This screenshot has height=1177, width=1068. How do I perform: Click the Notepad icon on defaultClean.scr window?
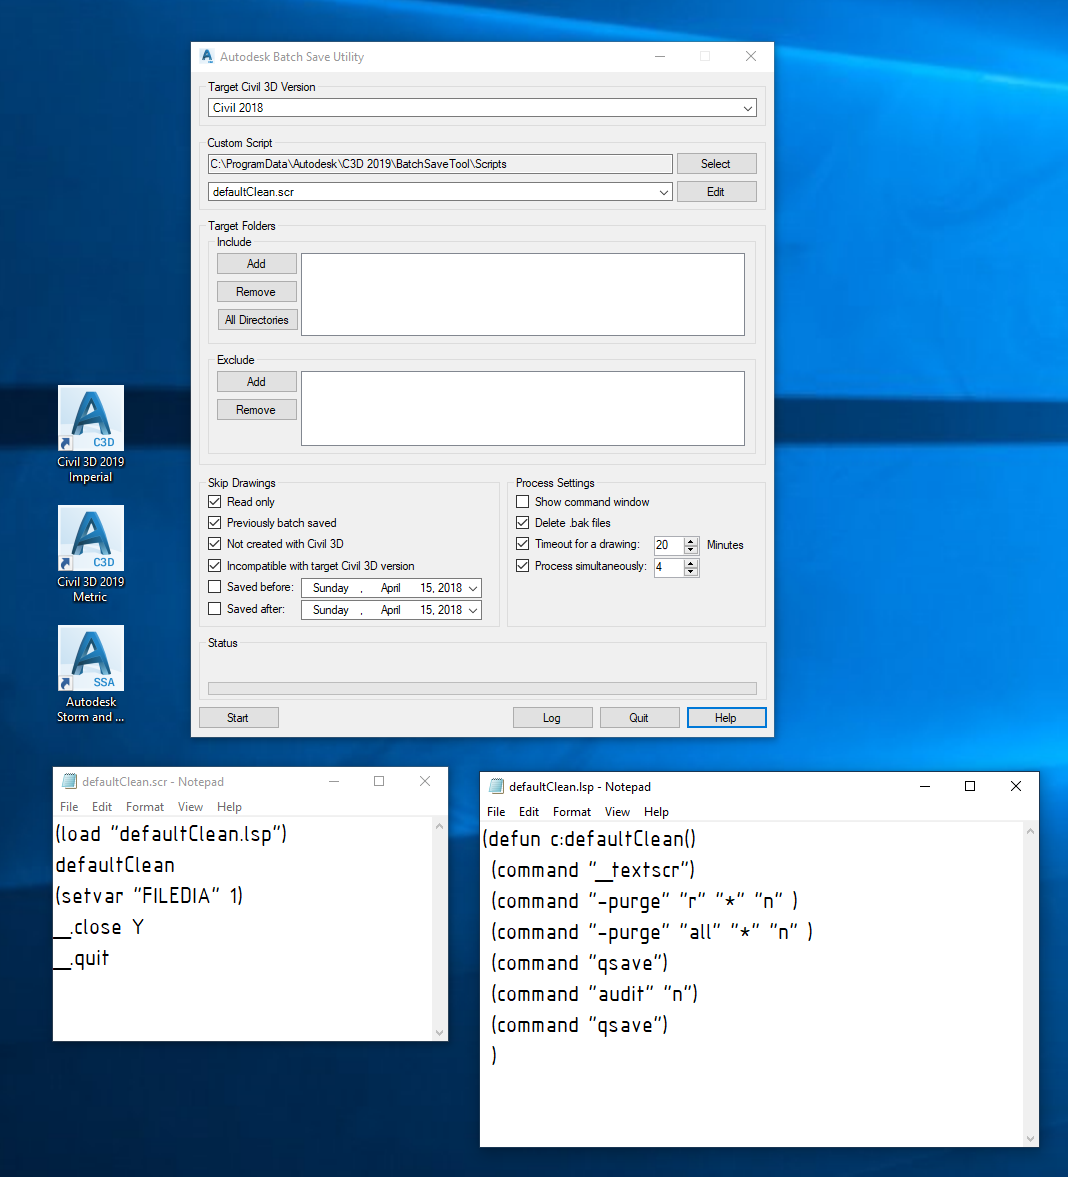[69, 781]
